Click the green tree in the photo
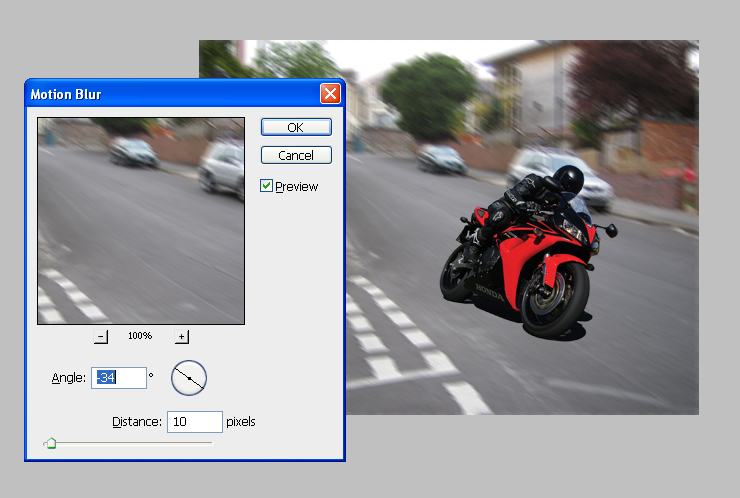The image size is (740, 498). [x=429, y=95]
